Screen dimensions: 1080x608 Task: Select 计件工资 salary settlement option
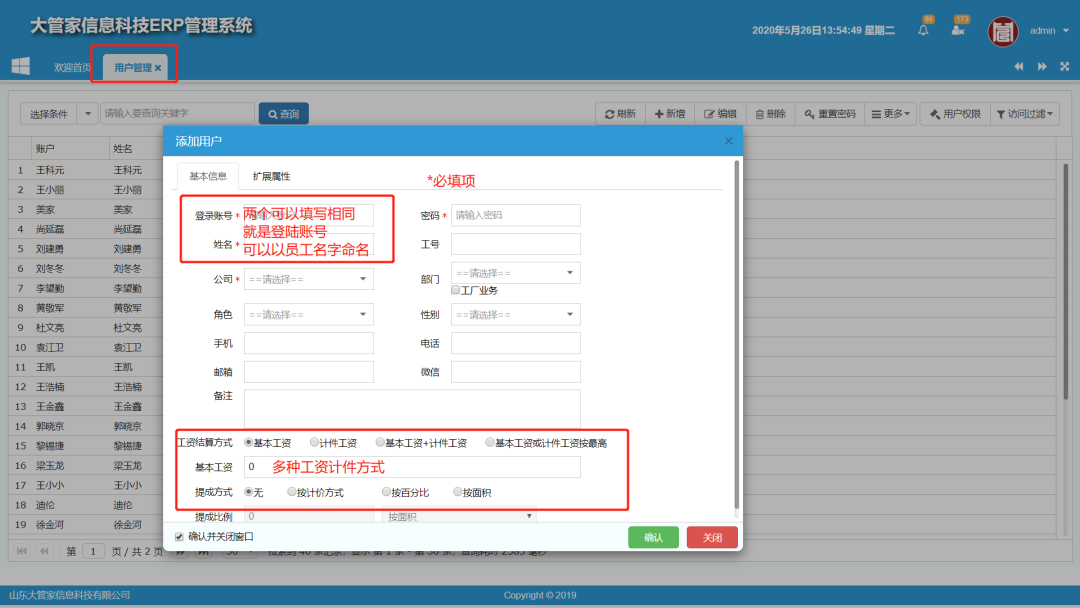pos(315,442)
